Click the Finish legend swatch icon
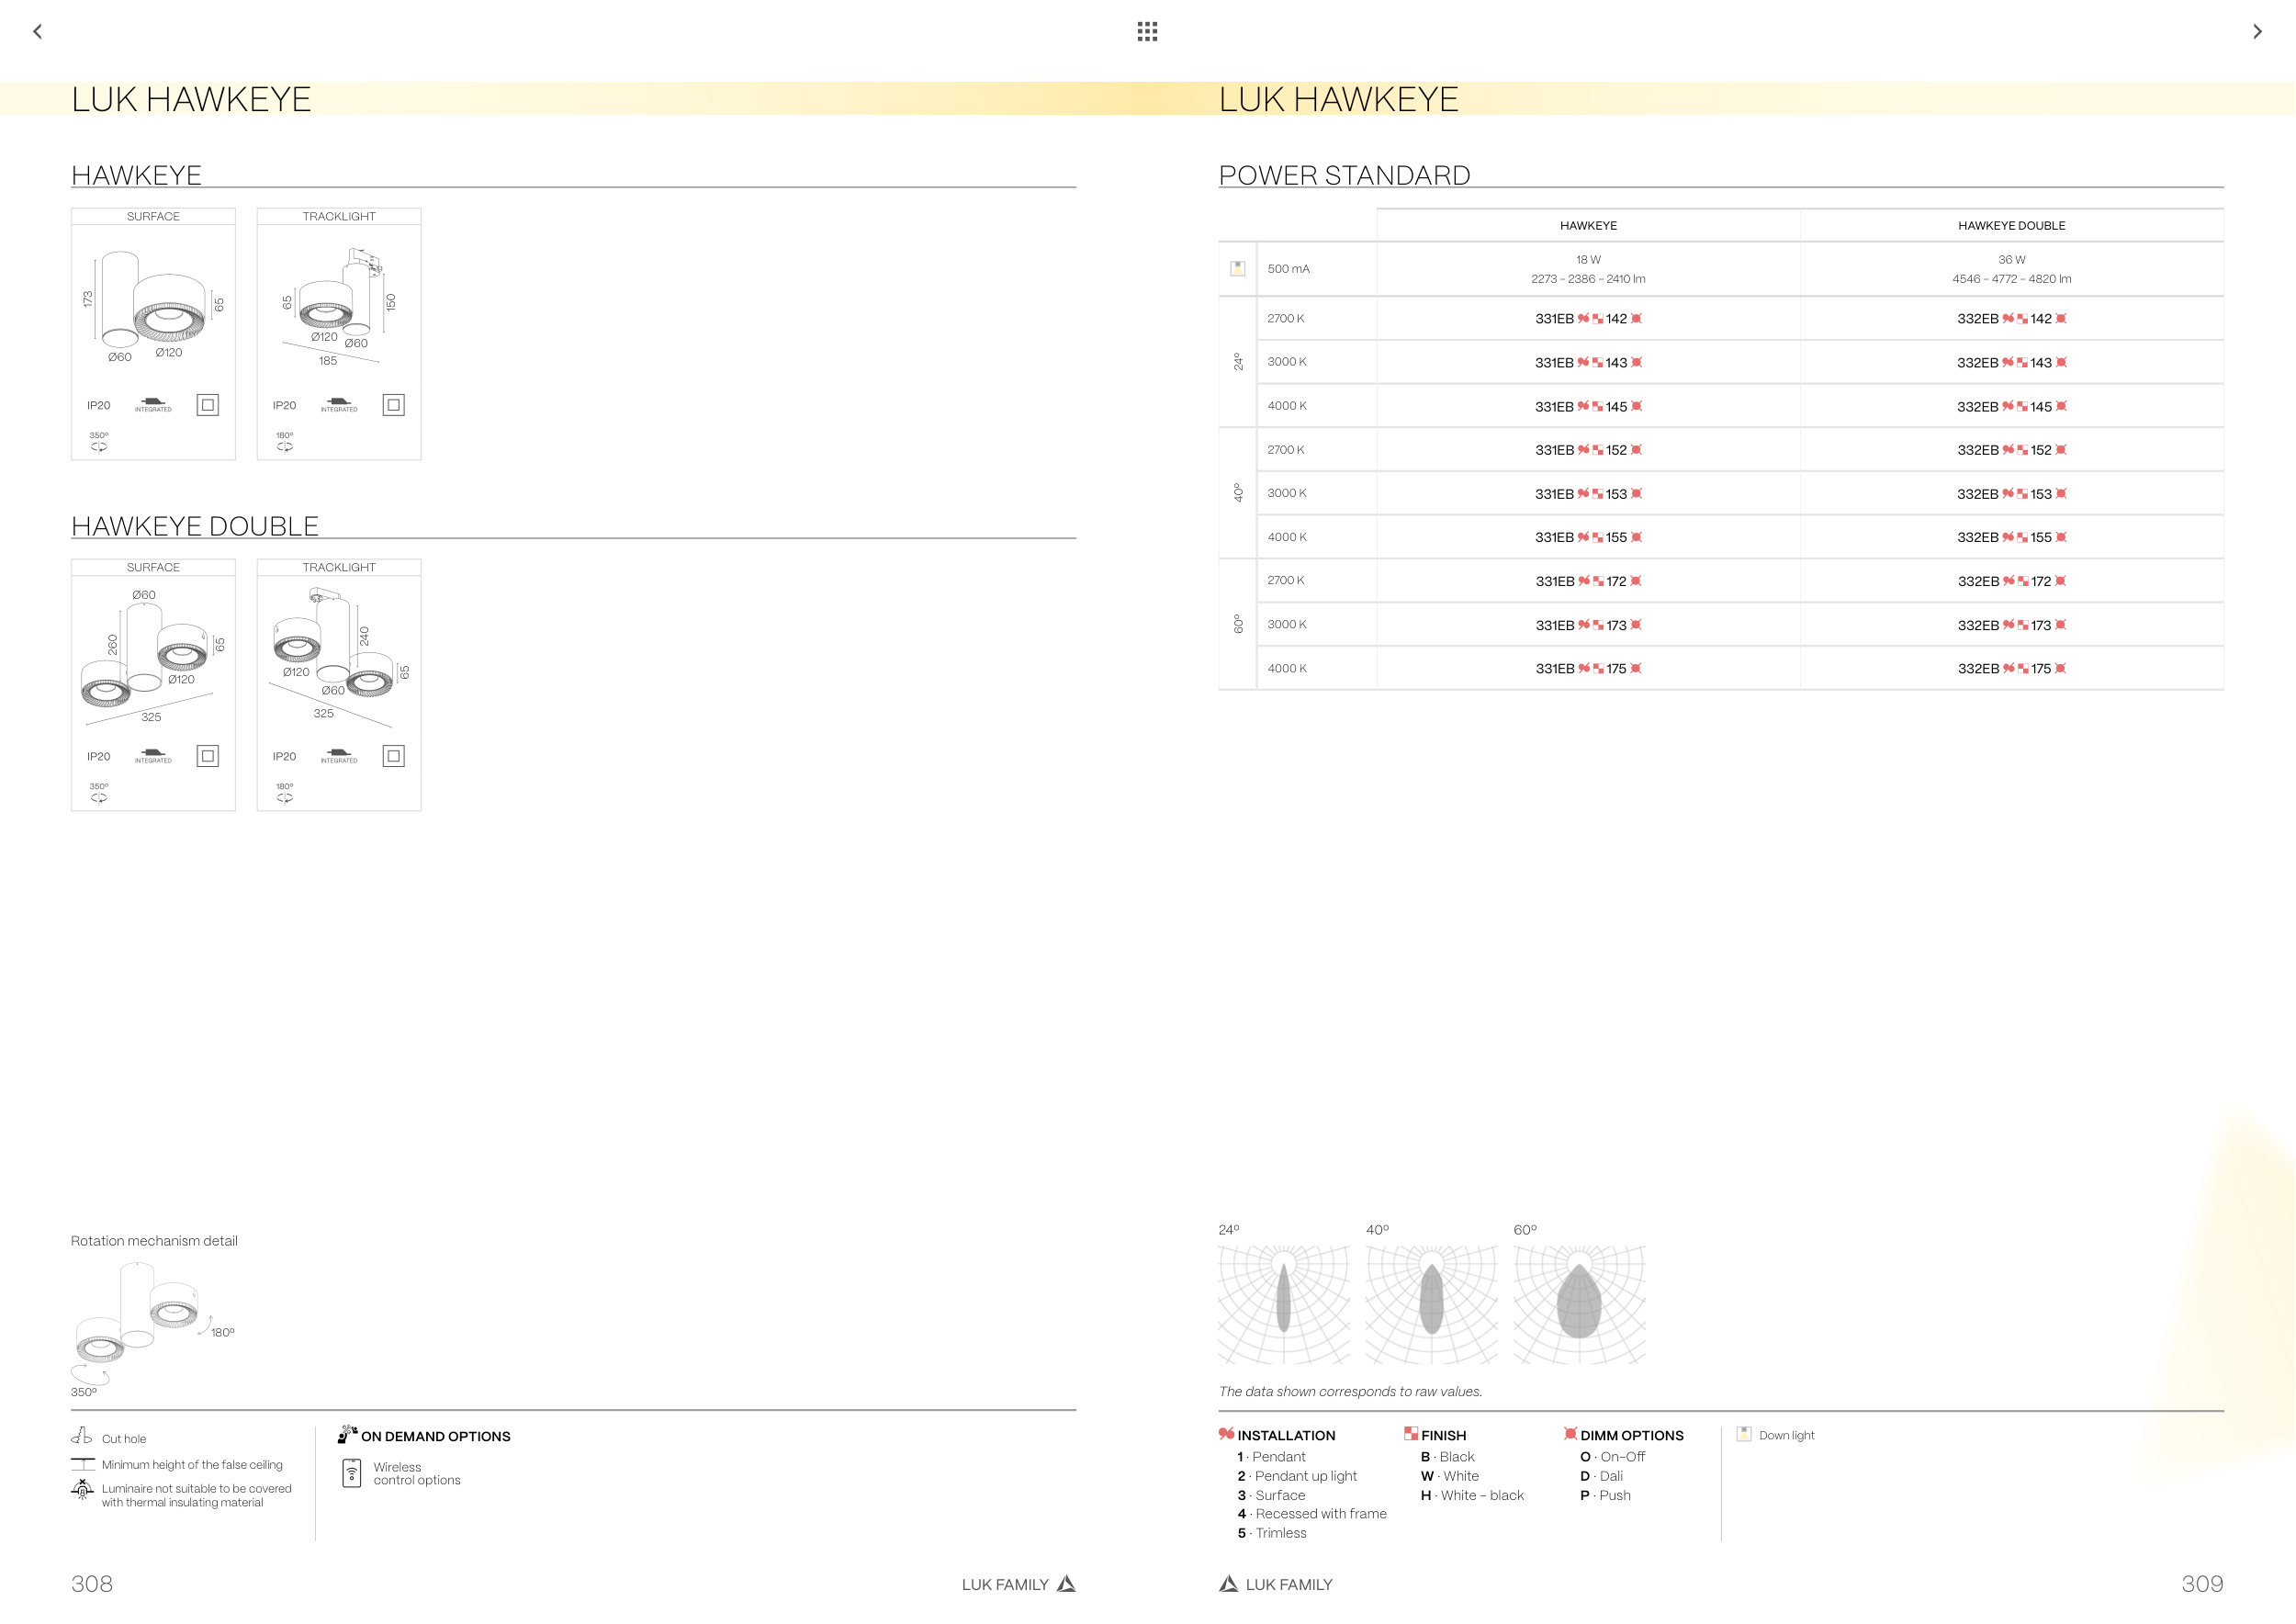 point(1410,1434)
